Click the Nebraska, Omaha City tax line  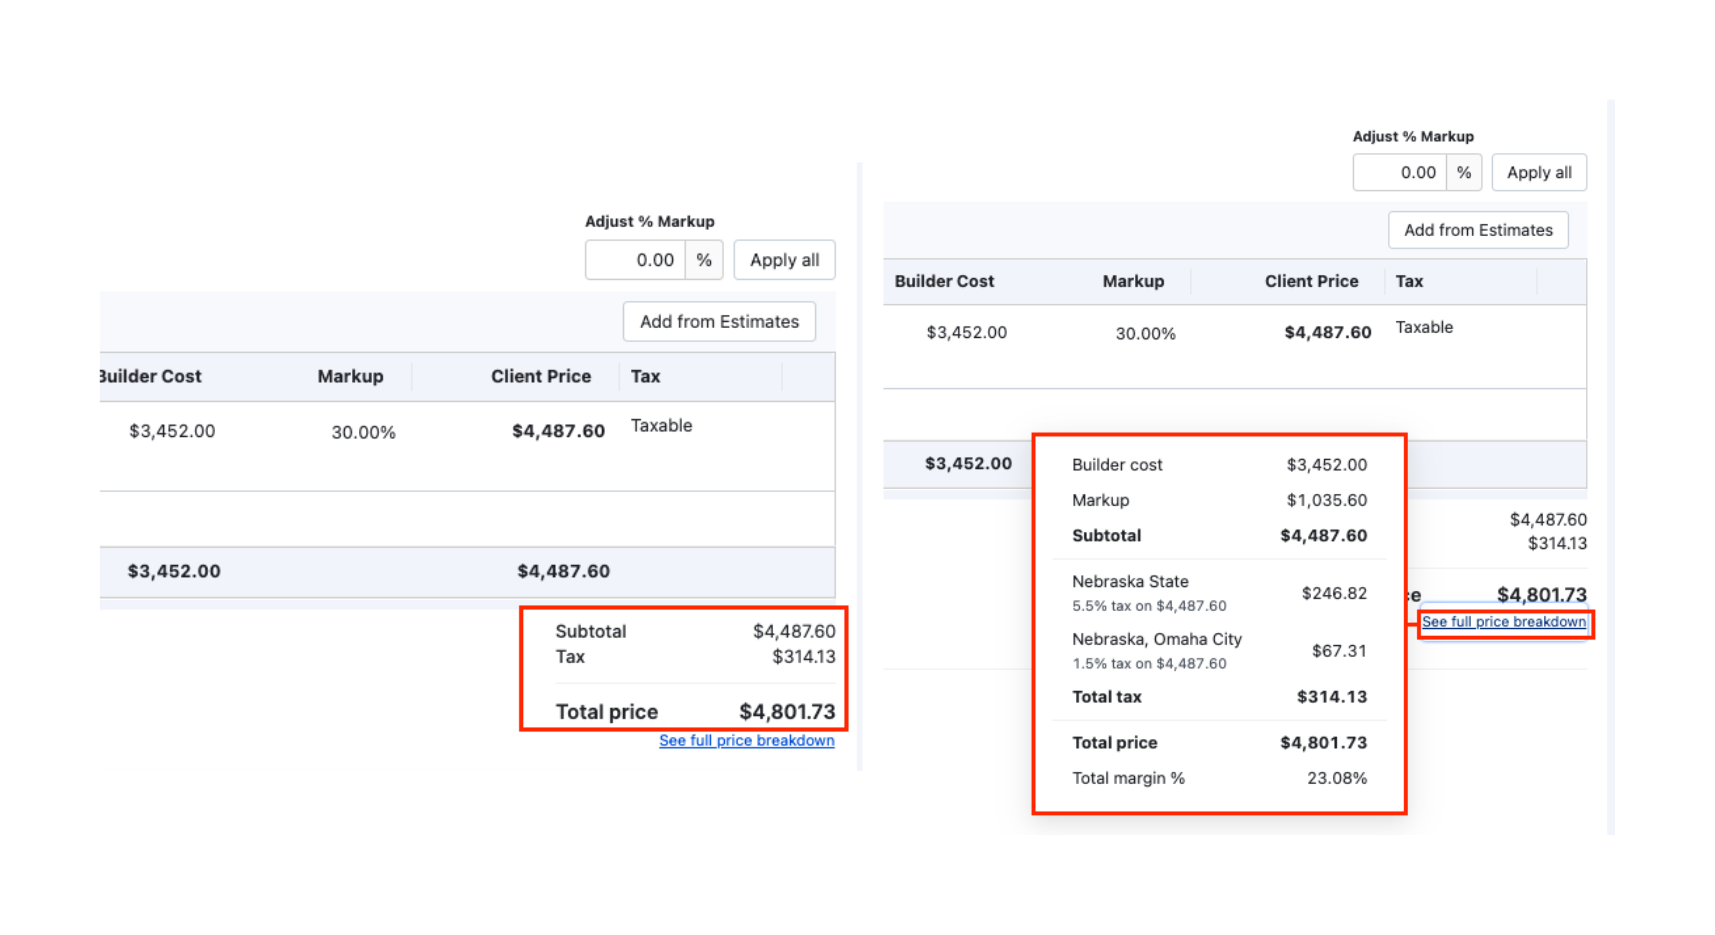point(1219,651)
